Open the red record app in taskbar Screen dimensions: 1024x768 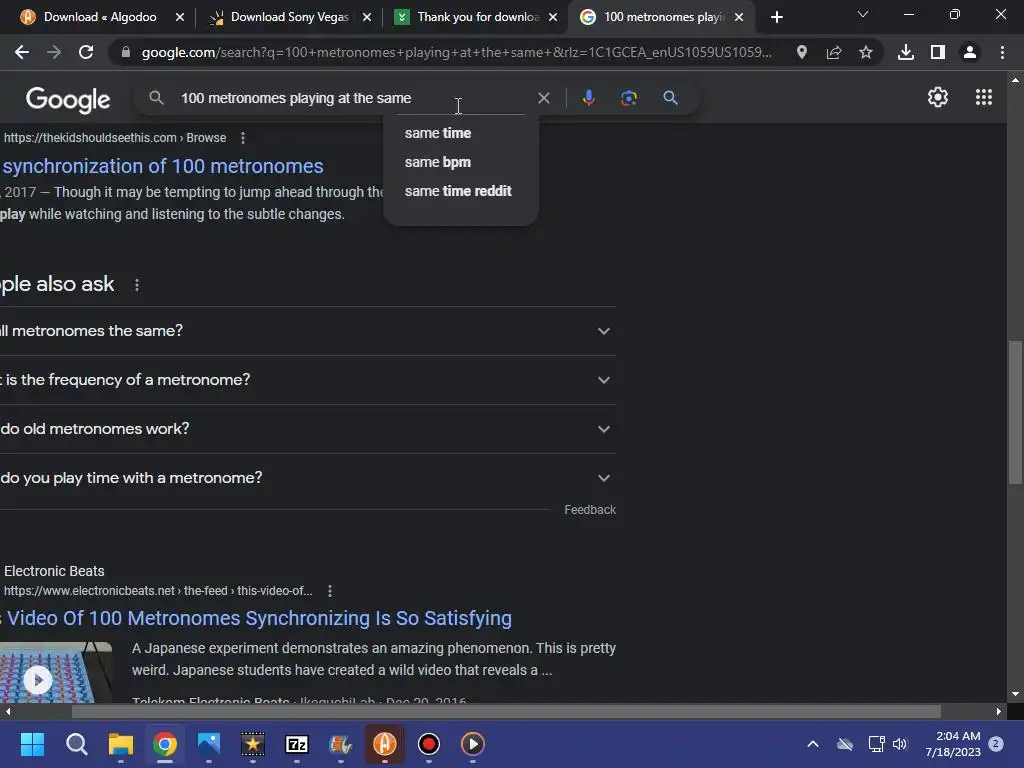(x=428, y=744)
